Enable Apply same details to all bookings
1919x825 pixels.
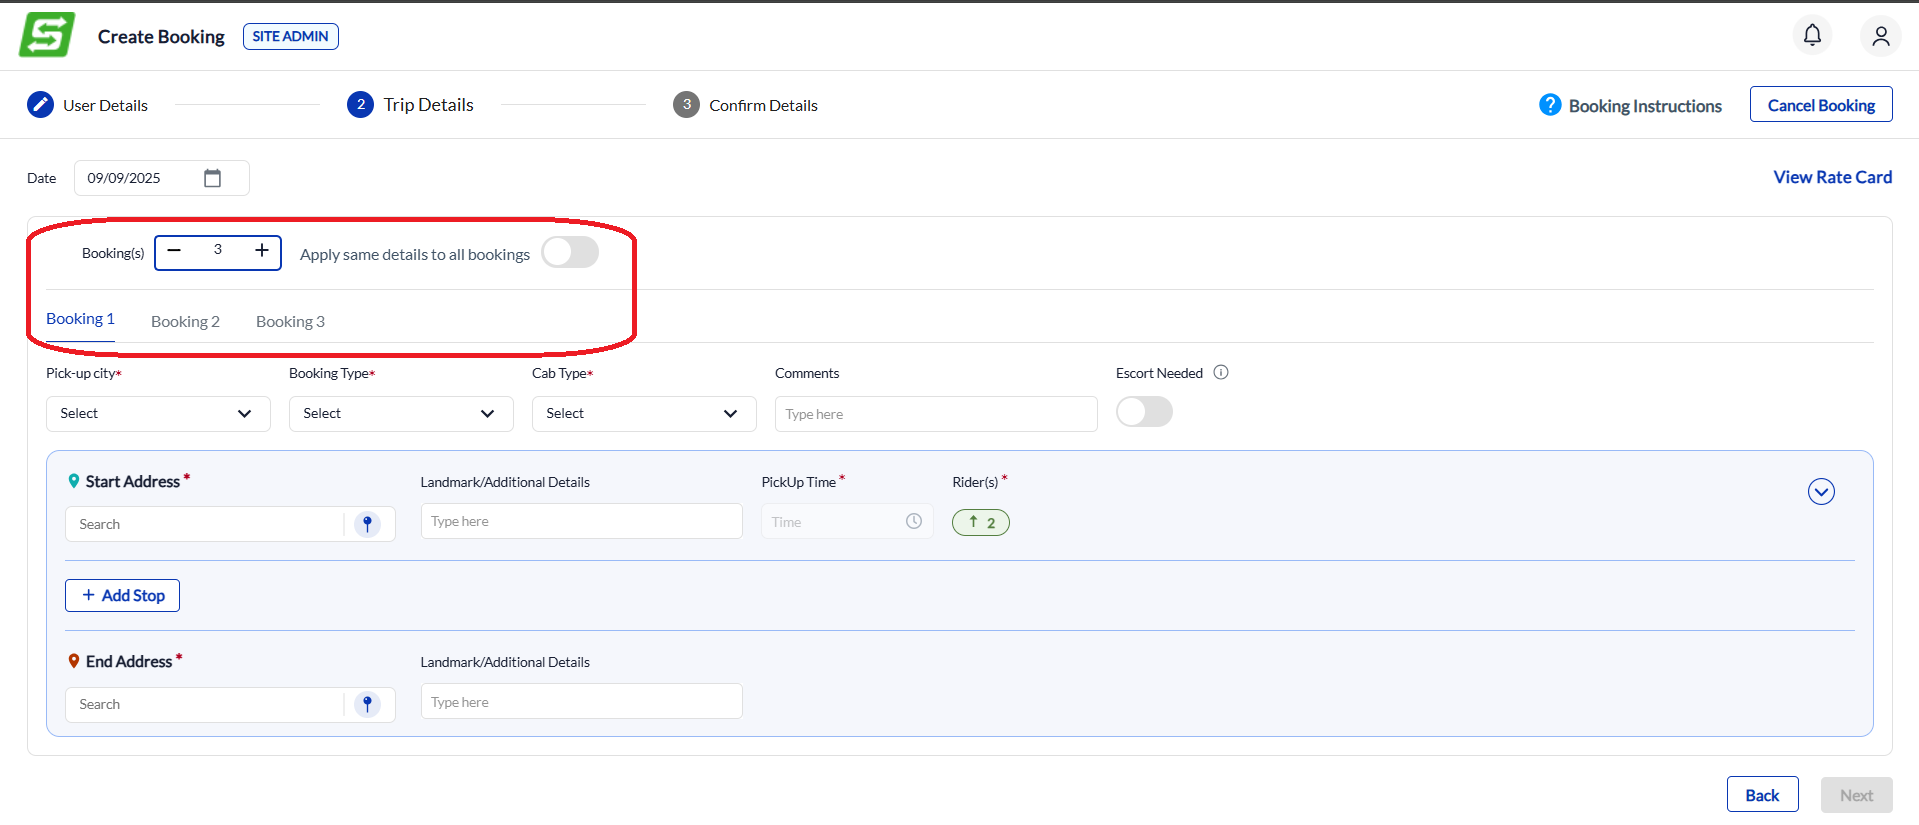point(570,252)
